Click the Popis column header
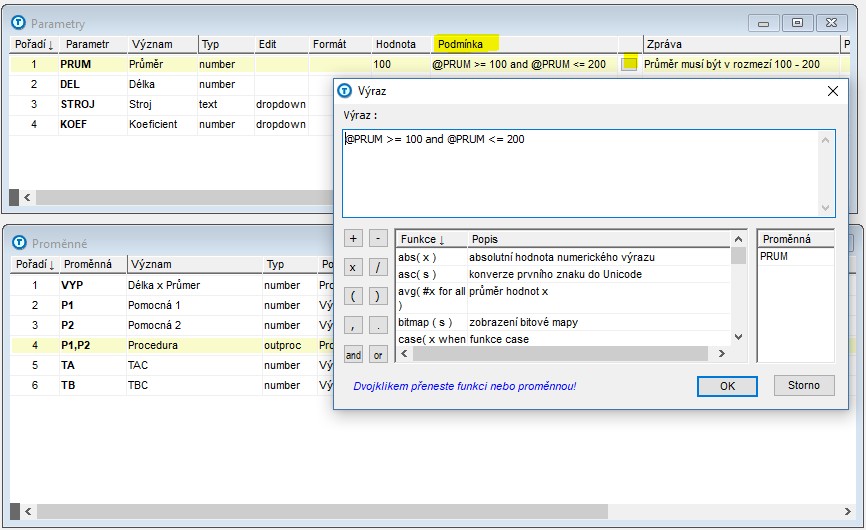The image size is (866, 530). tap(598, 239)
